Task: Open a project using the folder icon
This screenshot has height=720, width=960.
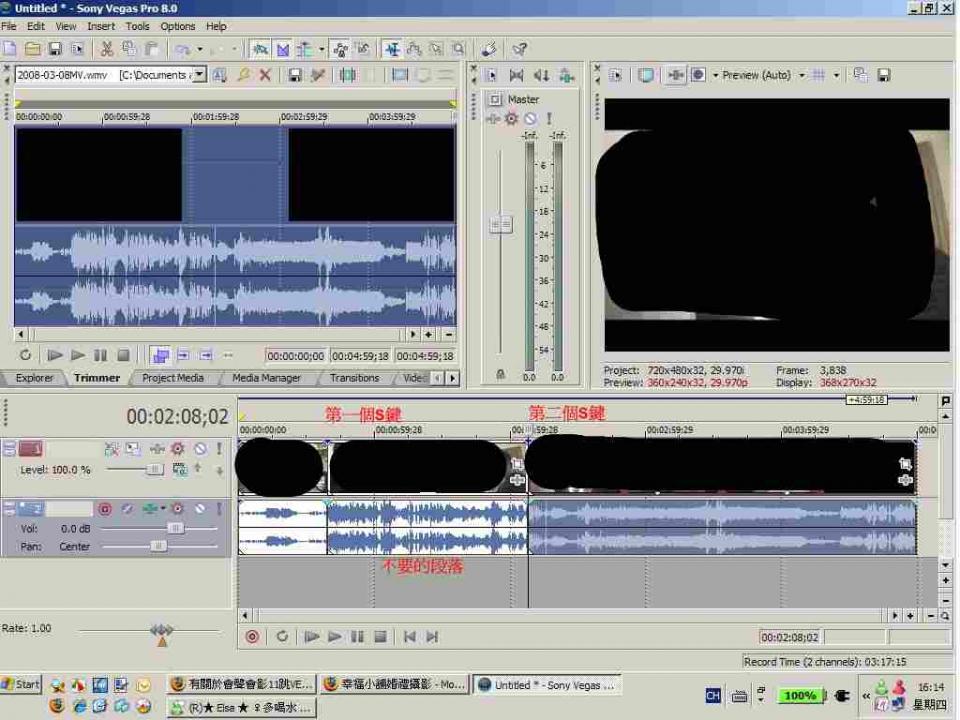Action: [32, 49]
